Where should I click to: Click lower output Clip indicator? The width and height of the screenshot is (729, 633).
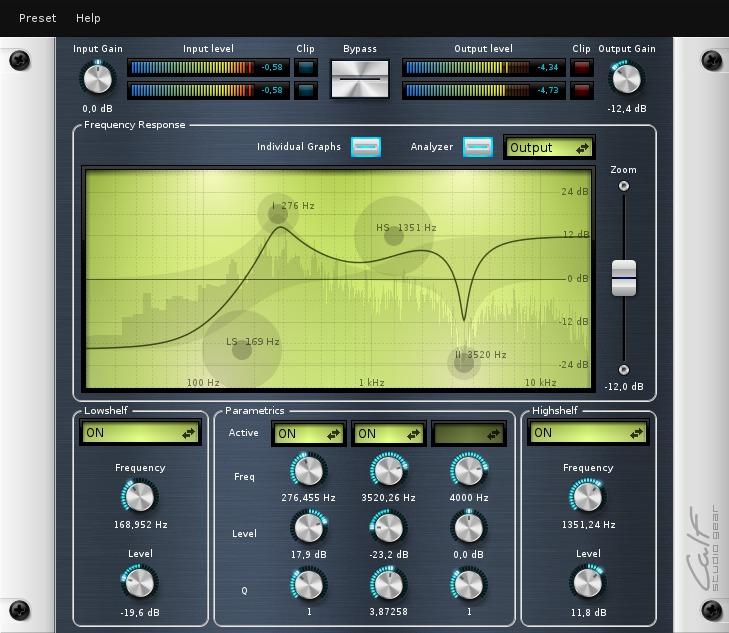[x=582, y=90]
